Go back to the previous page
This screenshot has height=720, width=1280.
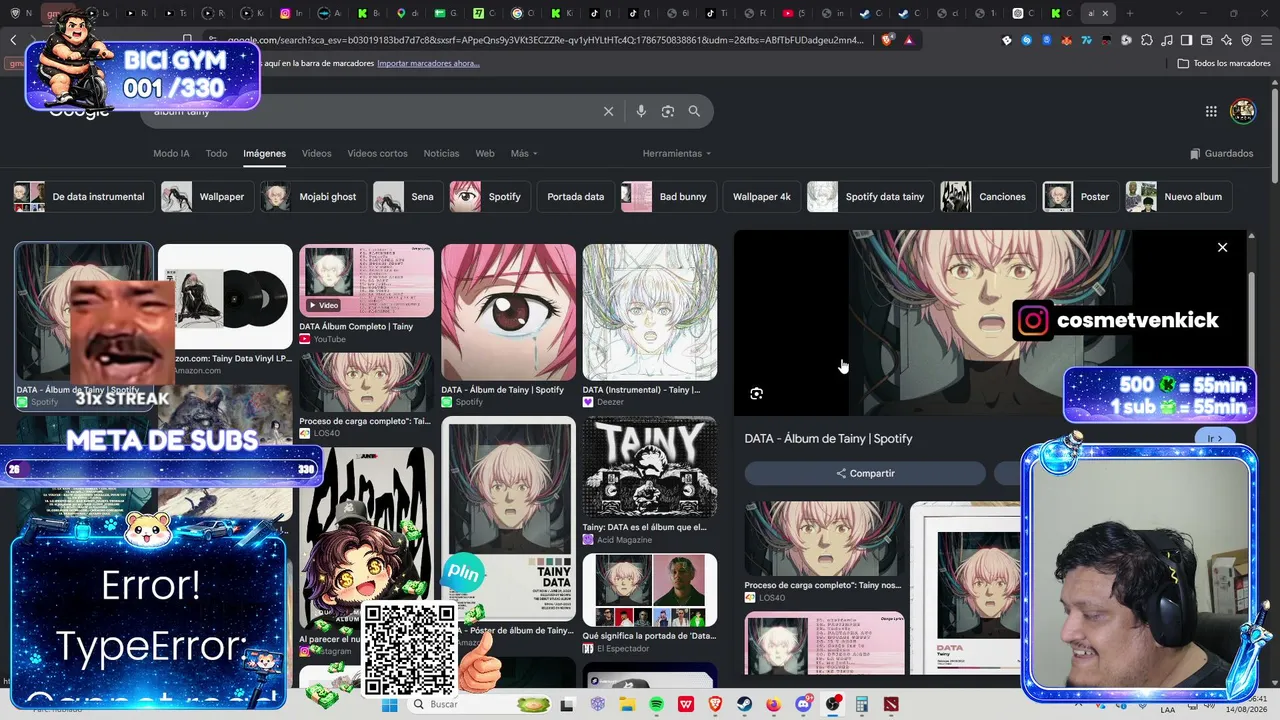(x=13, y=40)
